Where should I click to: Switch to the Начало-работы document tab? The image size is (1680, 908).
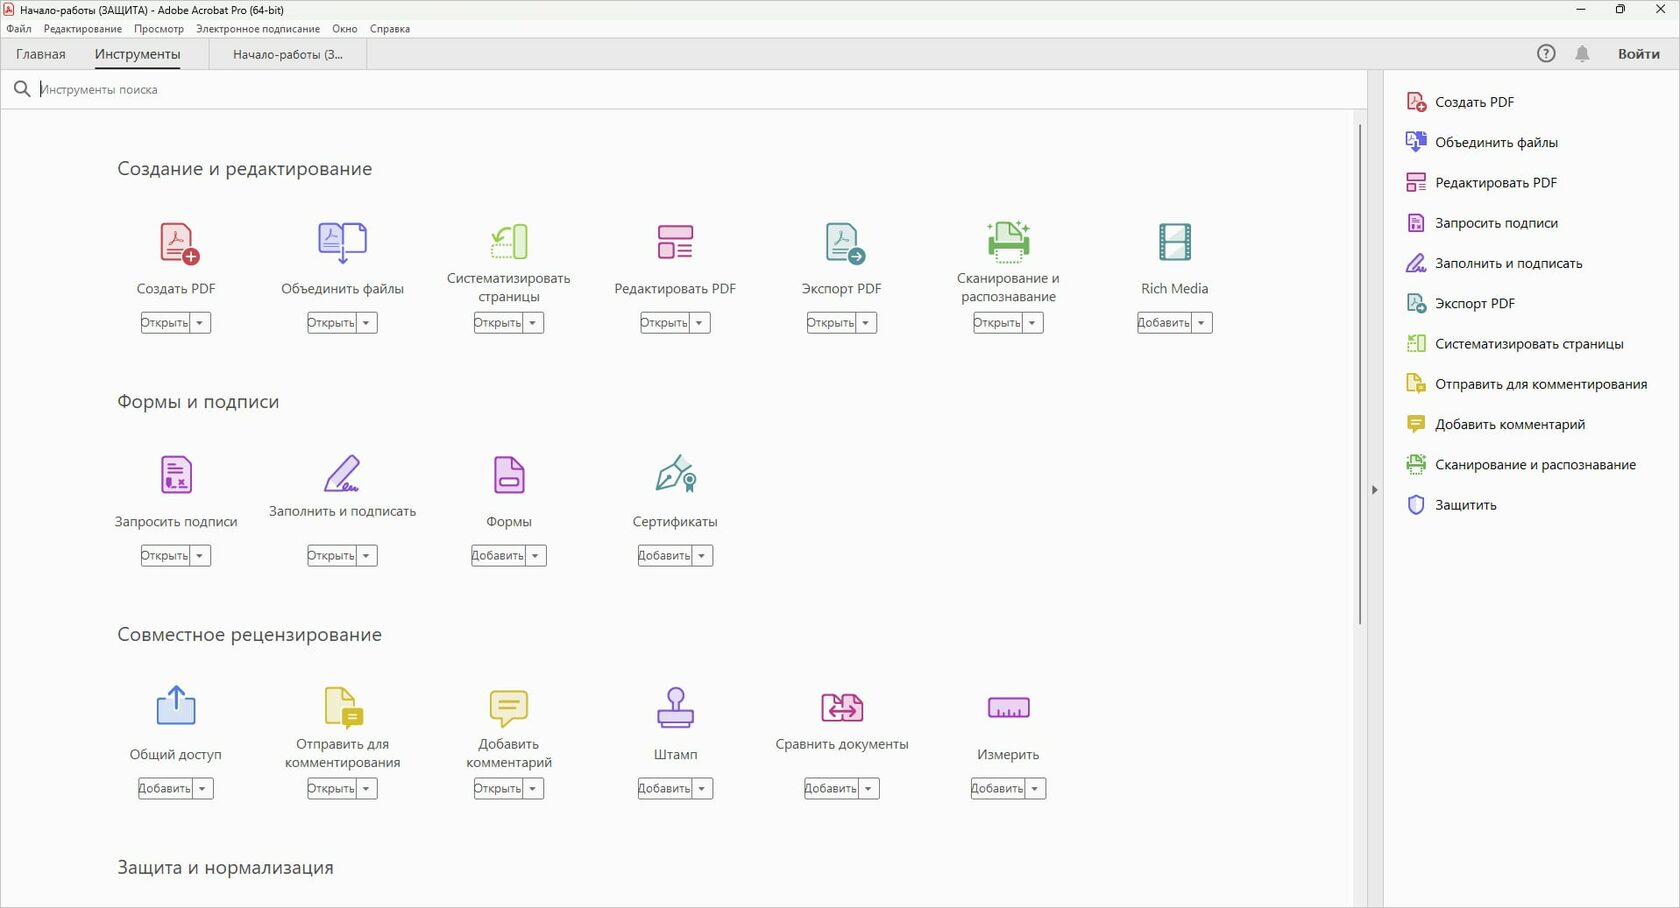point(288,54)
